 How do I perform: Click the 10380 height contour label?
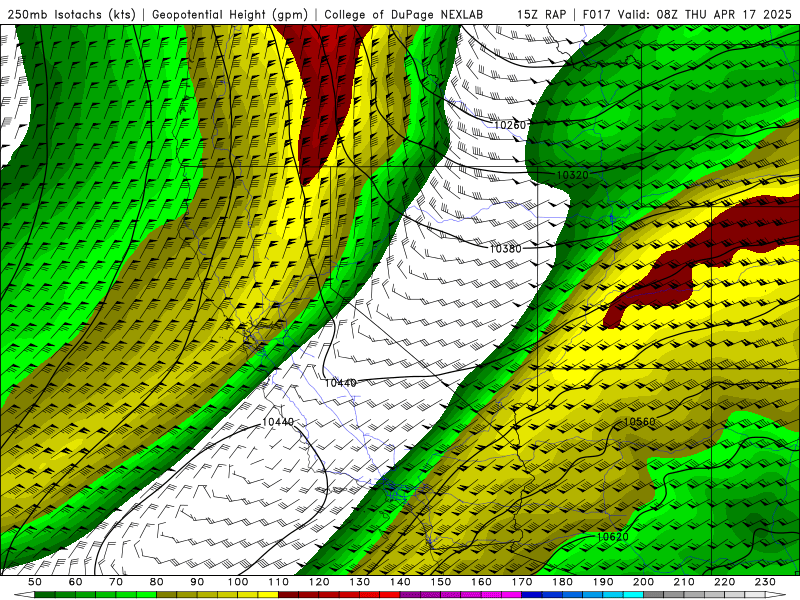coord(506,248)
